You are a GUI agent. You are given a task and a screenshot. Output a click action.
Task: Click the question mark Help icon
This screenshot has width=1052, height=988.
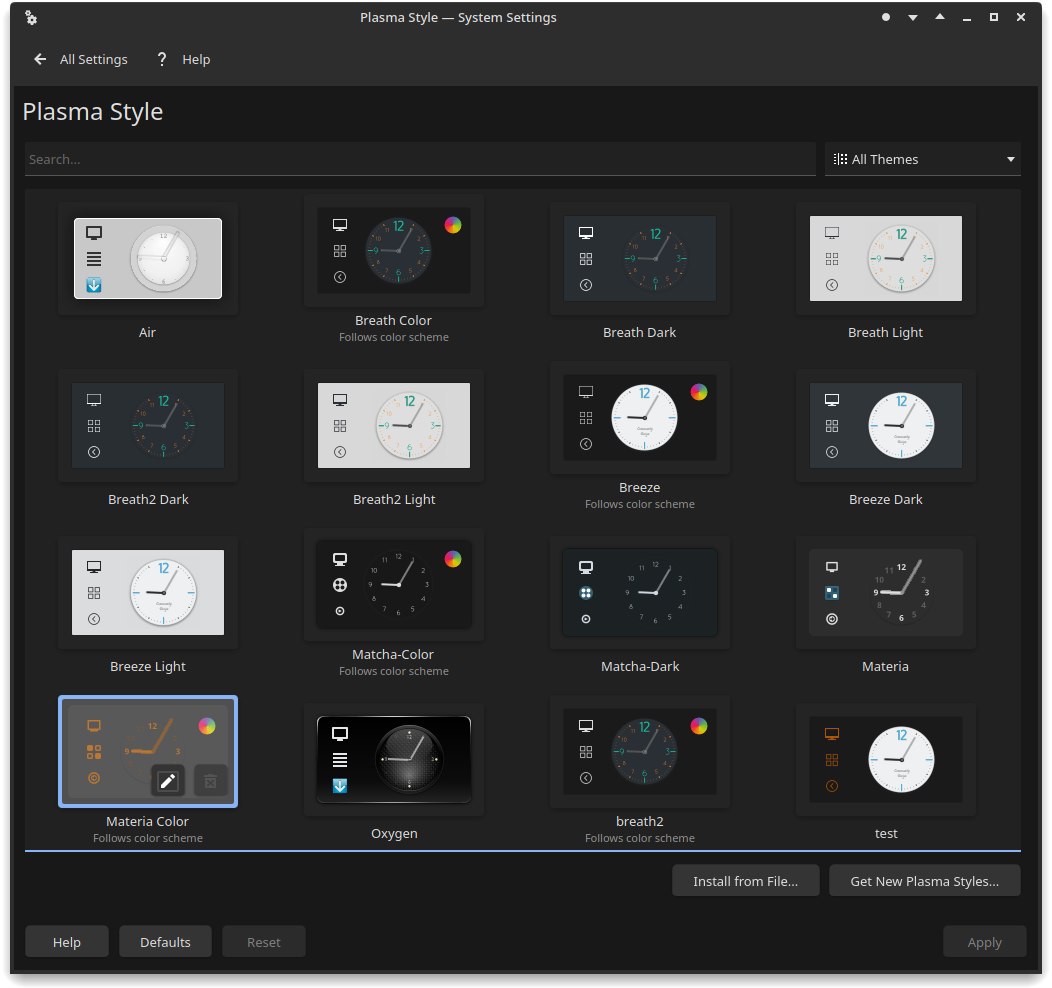[162, 60]
